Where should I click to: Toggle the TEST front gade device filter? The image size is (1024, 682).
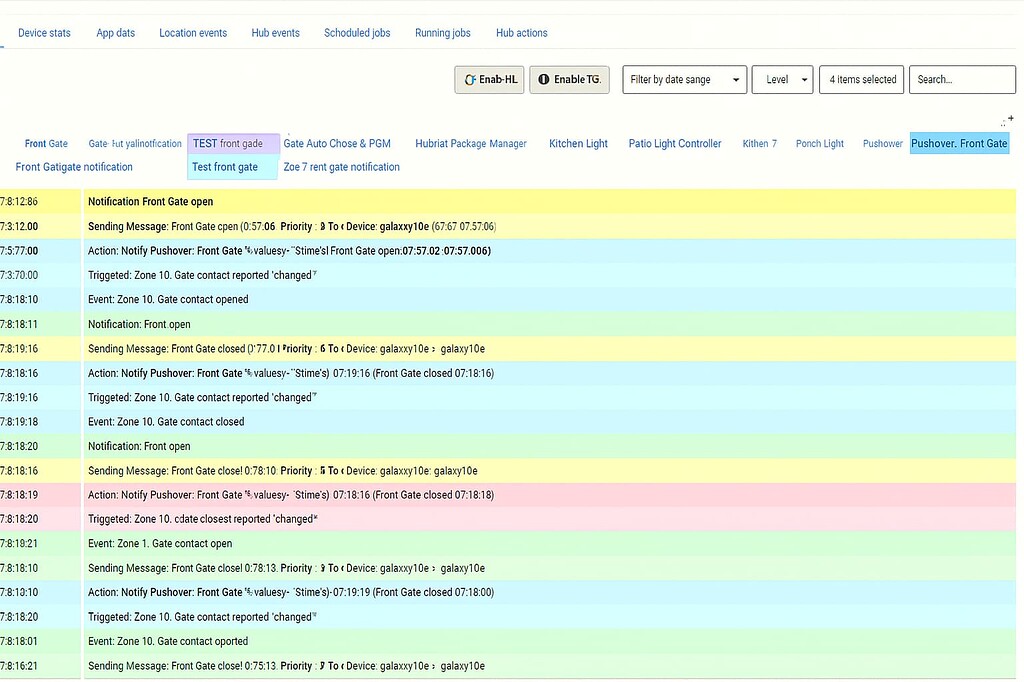(x=232, y=143)
